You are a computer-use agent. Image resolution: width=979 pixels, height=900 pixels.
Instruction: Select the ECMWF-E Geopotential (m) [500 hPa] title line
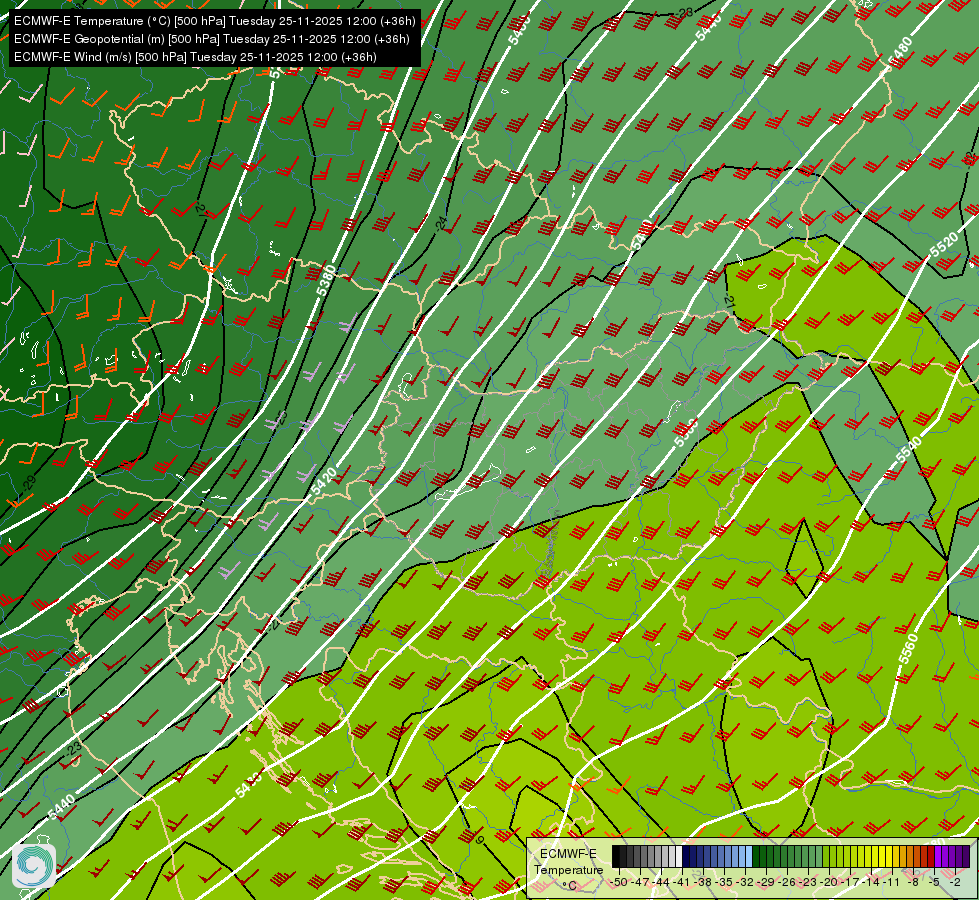point(212,39)
